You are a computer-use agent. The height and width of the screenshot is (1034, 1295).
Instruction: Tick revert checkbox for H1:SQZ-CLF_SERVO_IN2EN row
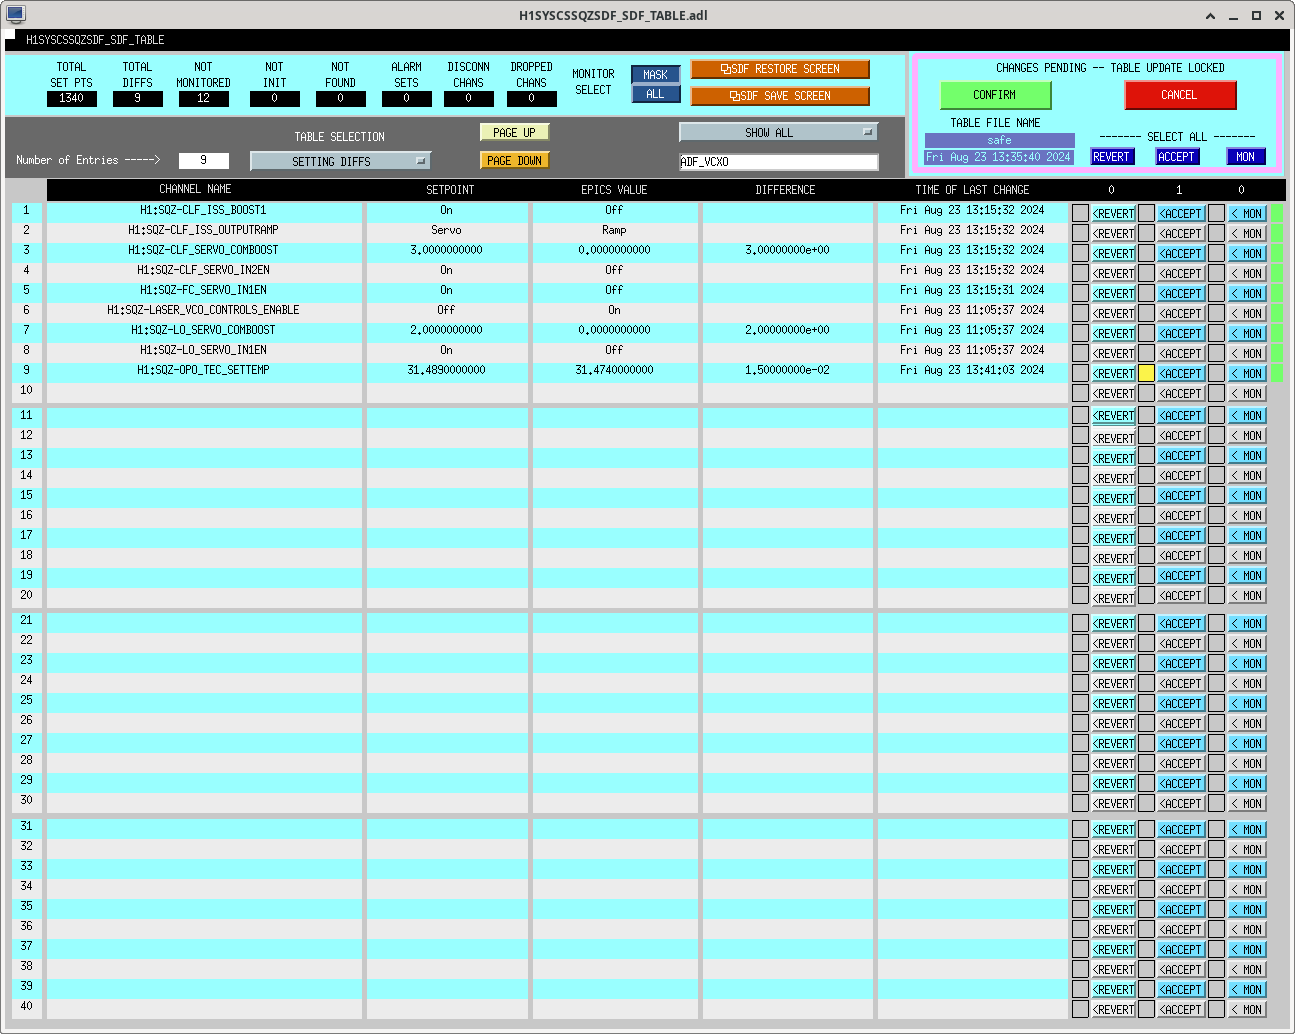point(1080,273)
